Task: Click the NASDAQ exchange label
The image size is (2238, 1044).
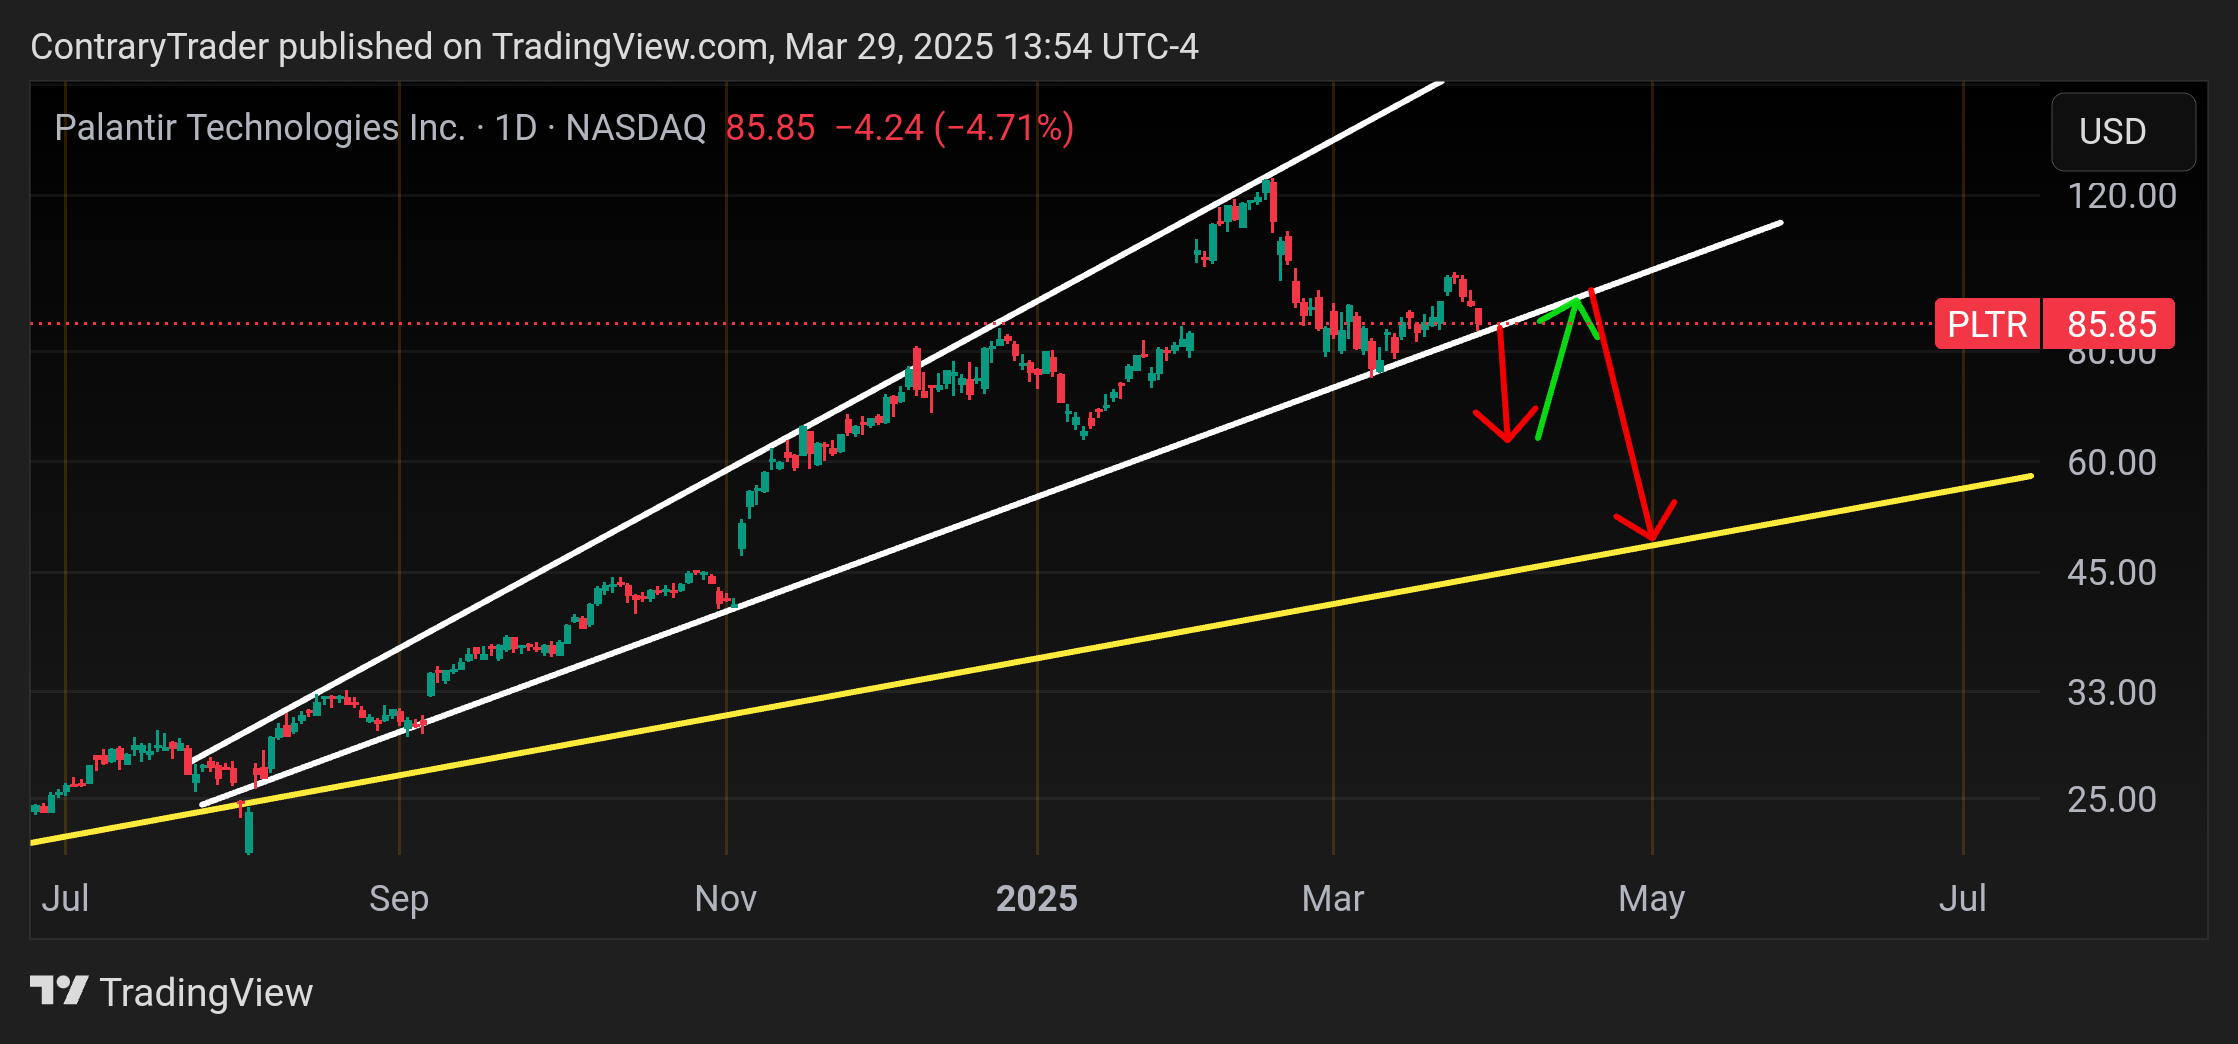Action: (636, 128)
